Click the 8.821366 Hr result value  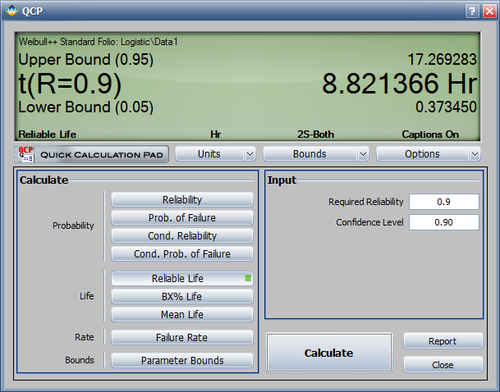399,83
